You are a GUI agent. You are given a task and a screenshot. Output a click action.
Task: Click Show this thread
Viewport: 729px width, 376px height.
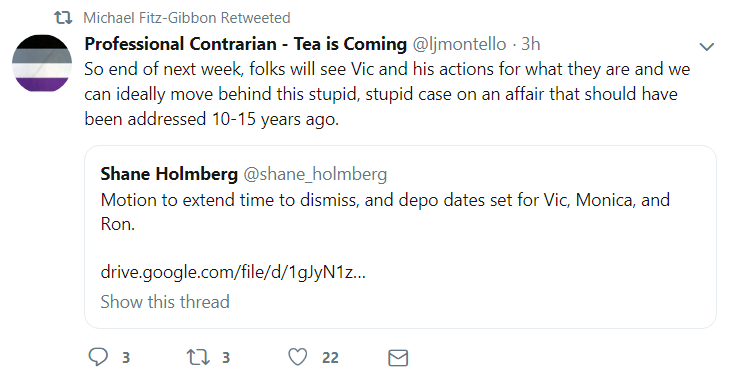(165, 302)
